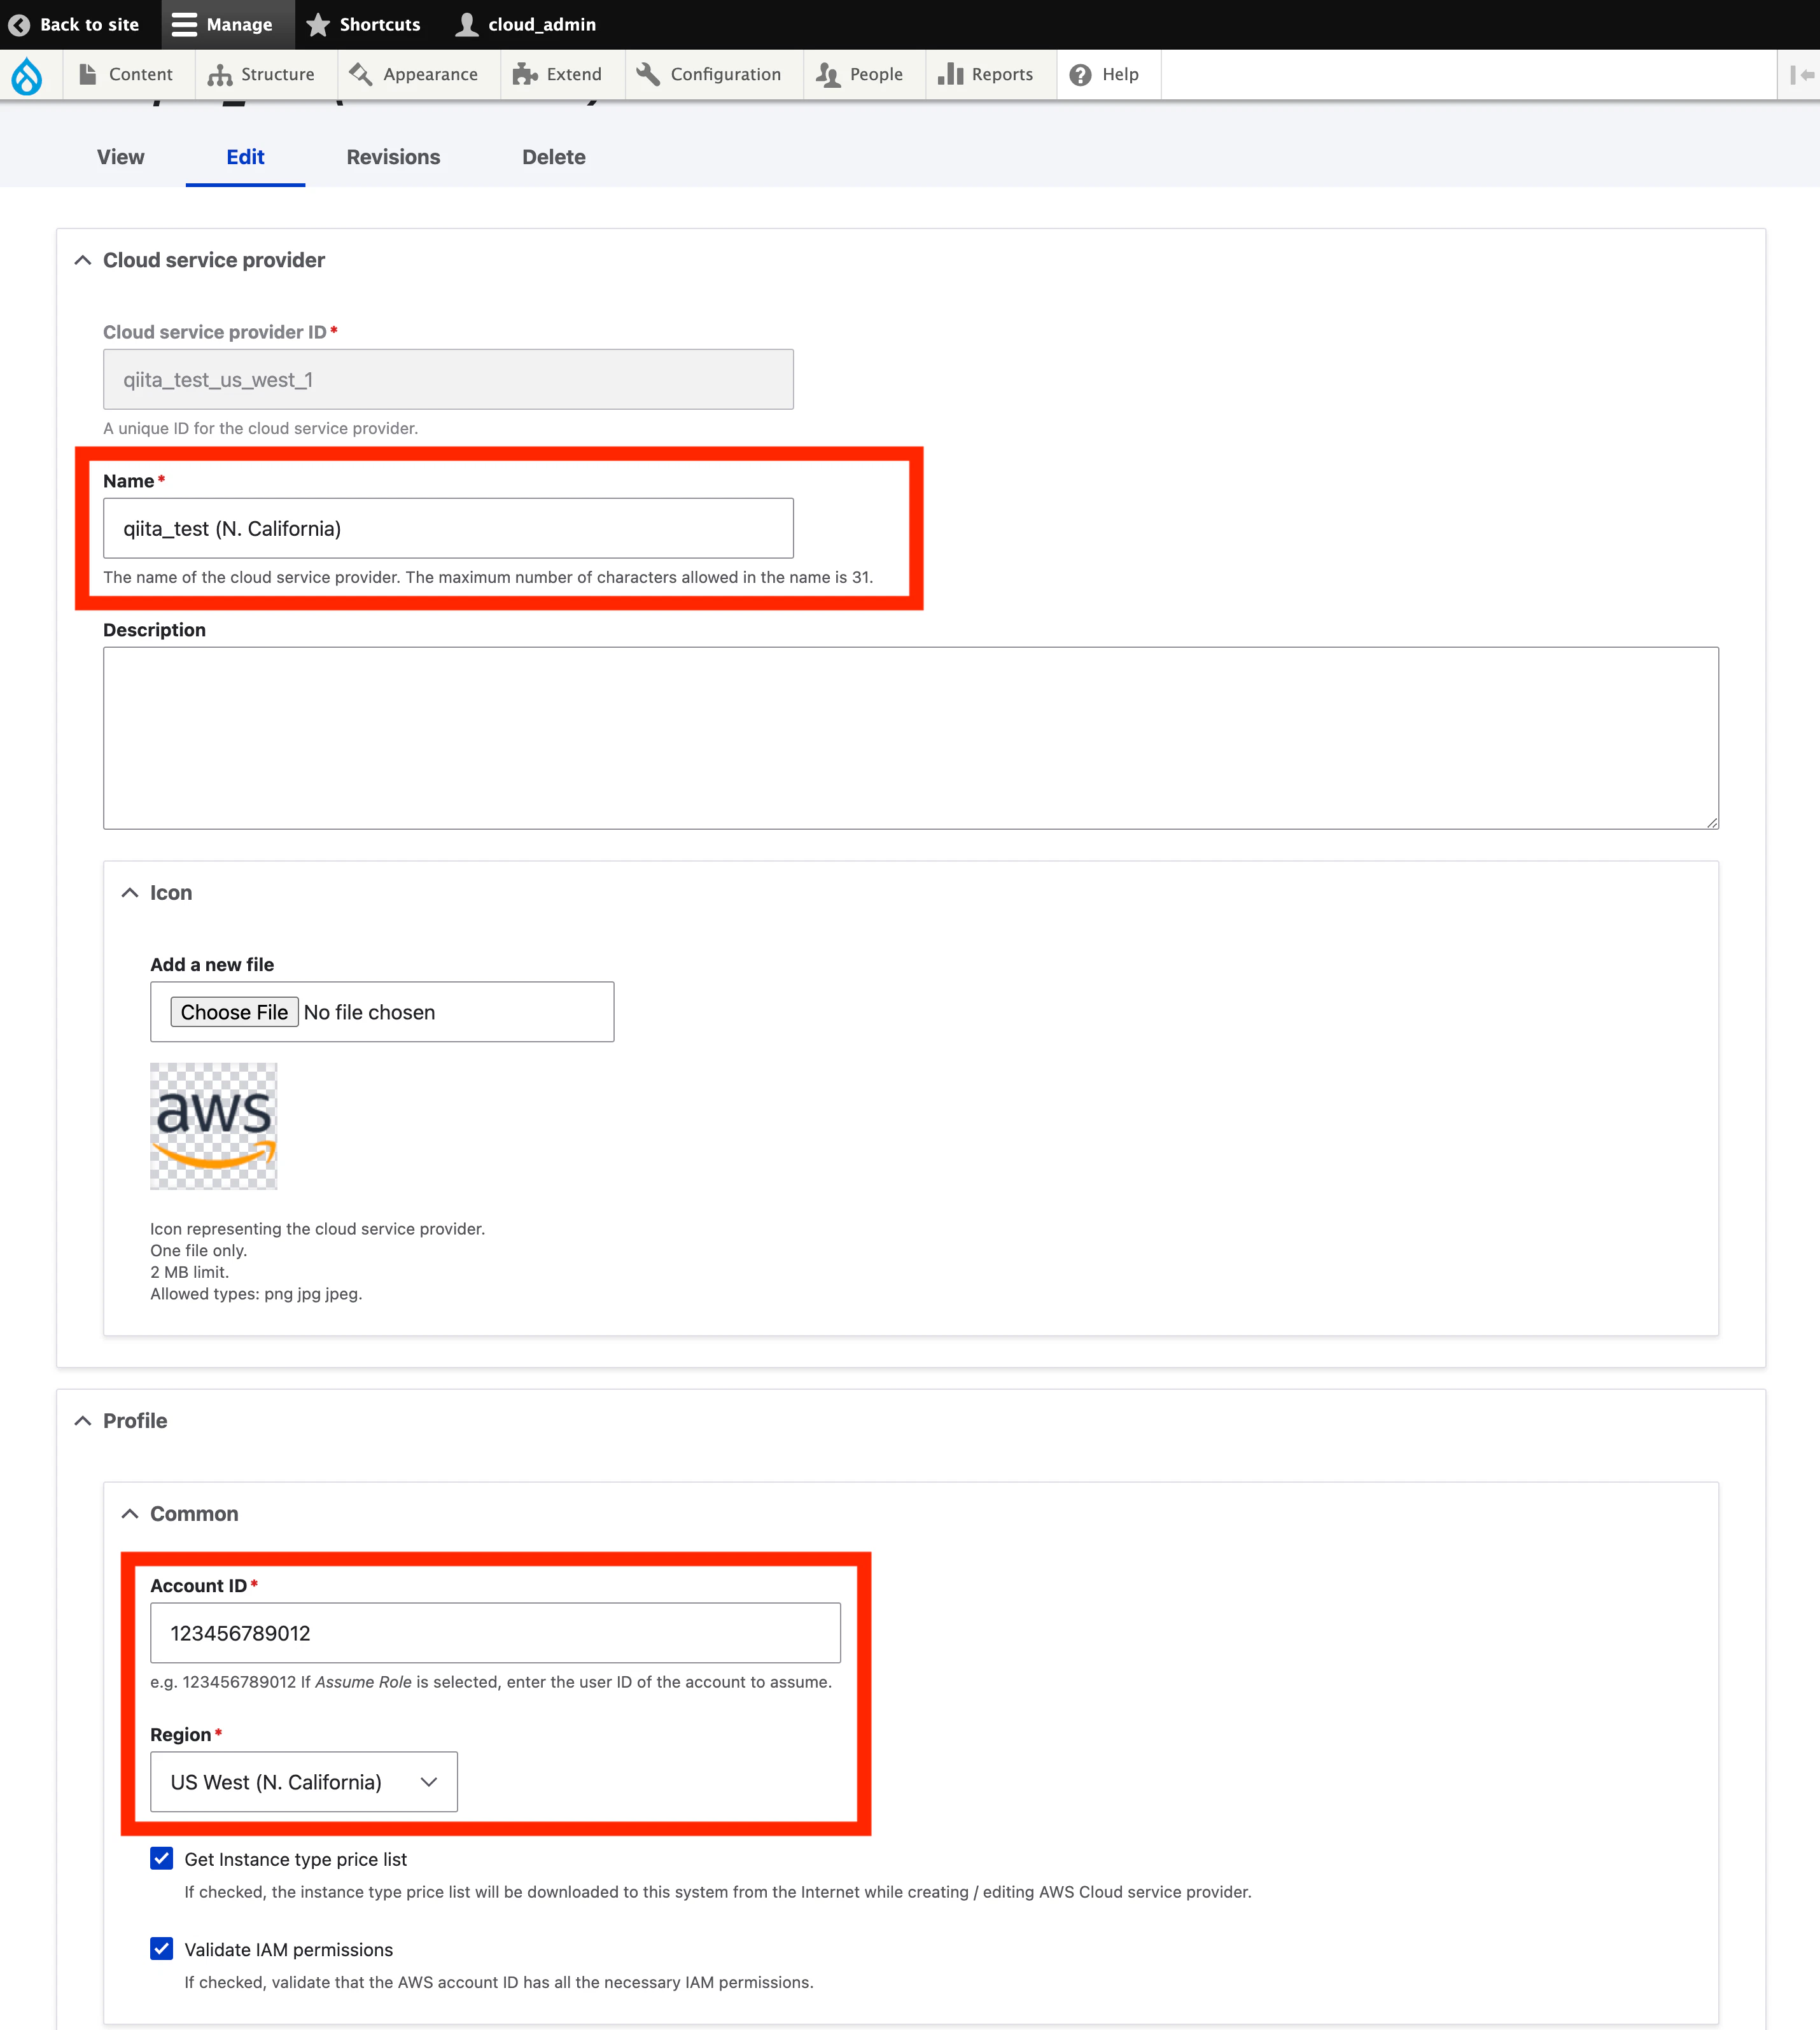Switch to the View tab
Image resolution: width=1820 pixels, height=2030 pixels.
coord(121,157)
